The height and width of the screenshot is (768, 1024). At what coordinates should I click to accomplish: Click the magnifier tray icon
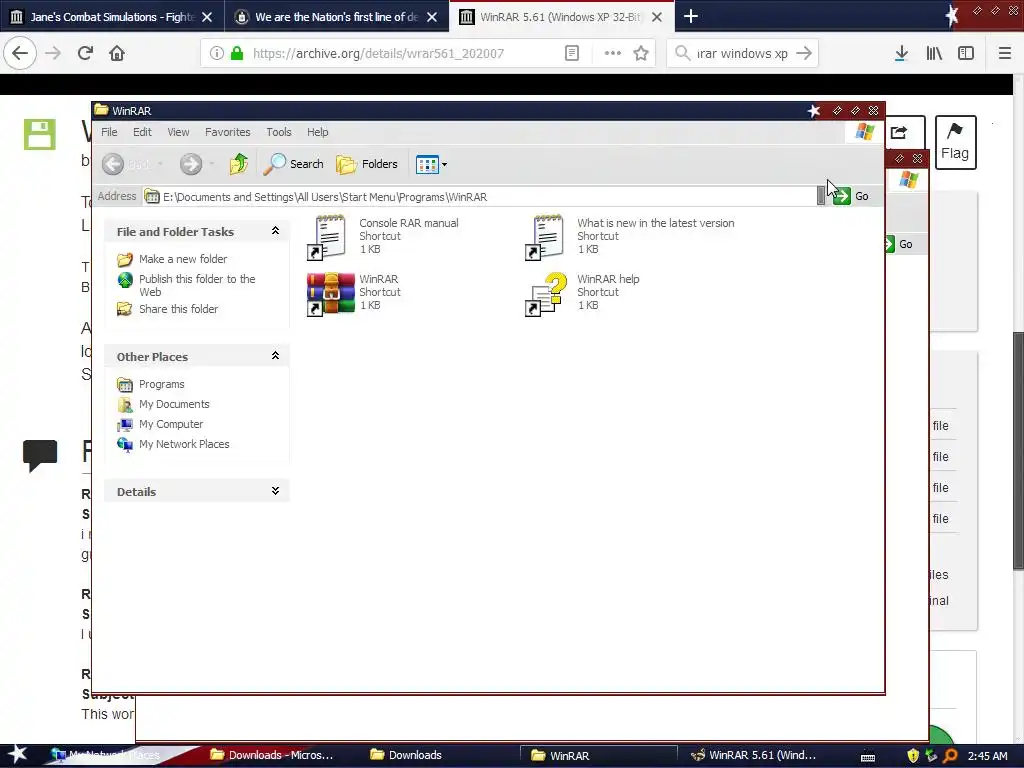950,756
